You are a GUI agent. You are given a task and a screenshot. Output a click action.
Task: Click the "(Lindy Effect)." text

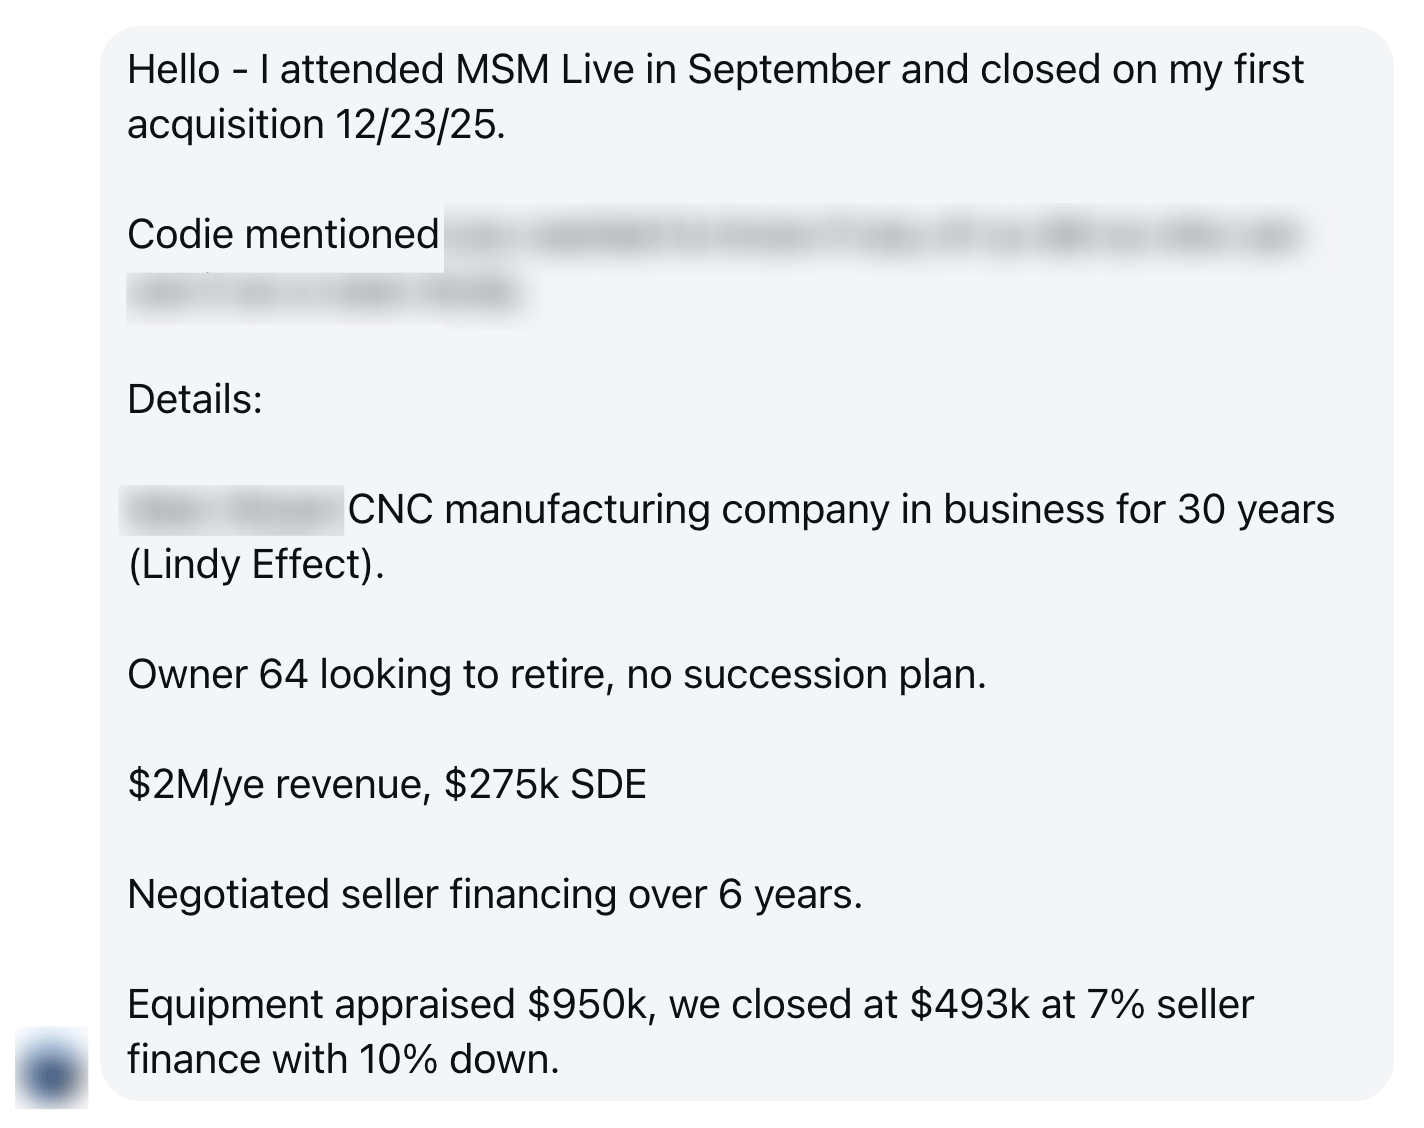tap(256, 565)
